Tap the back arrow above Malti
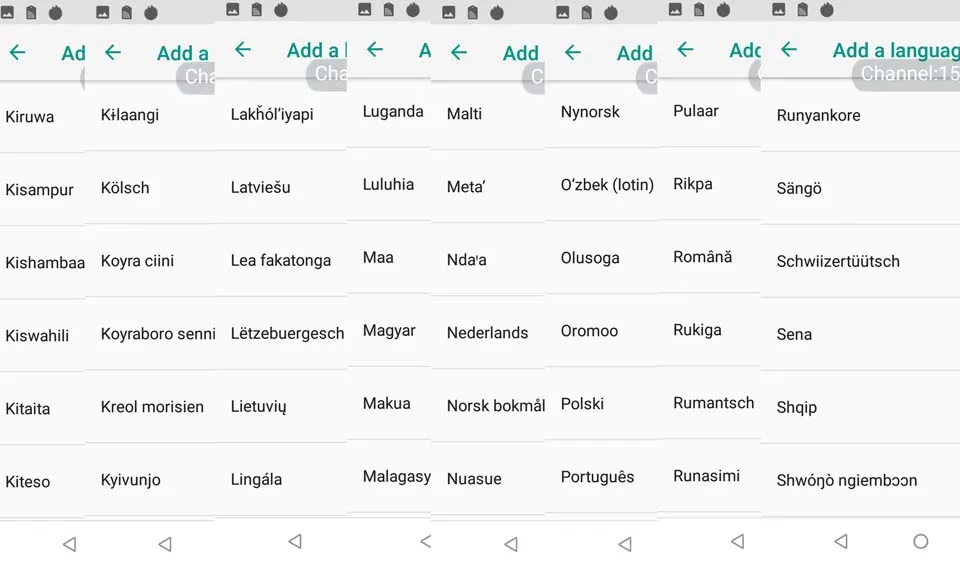Viewport: 960px width, 568px height. (459, 52)
